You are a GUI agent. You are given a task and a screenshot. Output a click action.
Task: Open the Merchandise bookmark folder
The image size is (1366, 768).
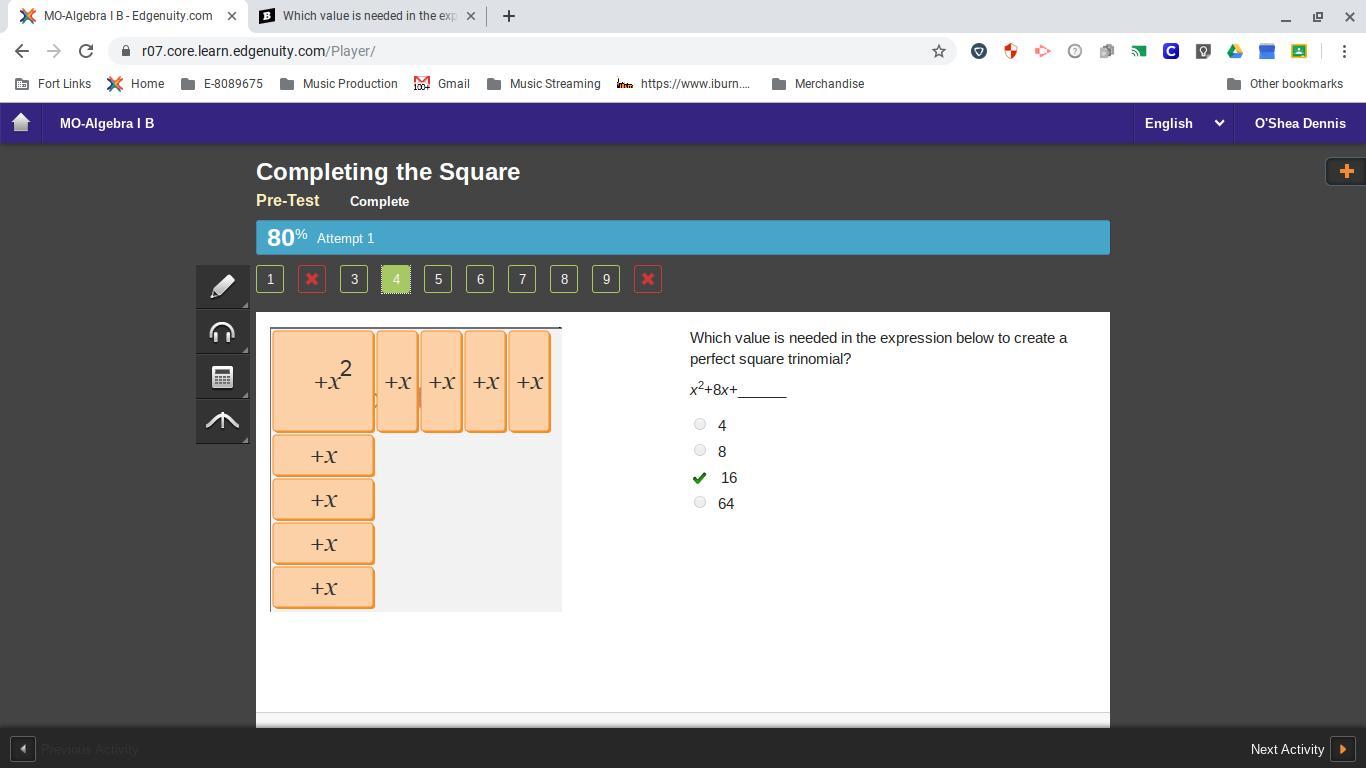[818, 84]
